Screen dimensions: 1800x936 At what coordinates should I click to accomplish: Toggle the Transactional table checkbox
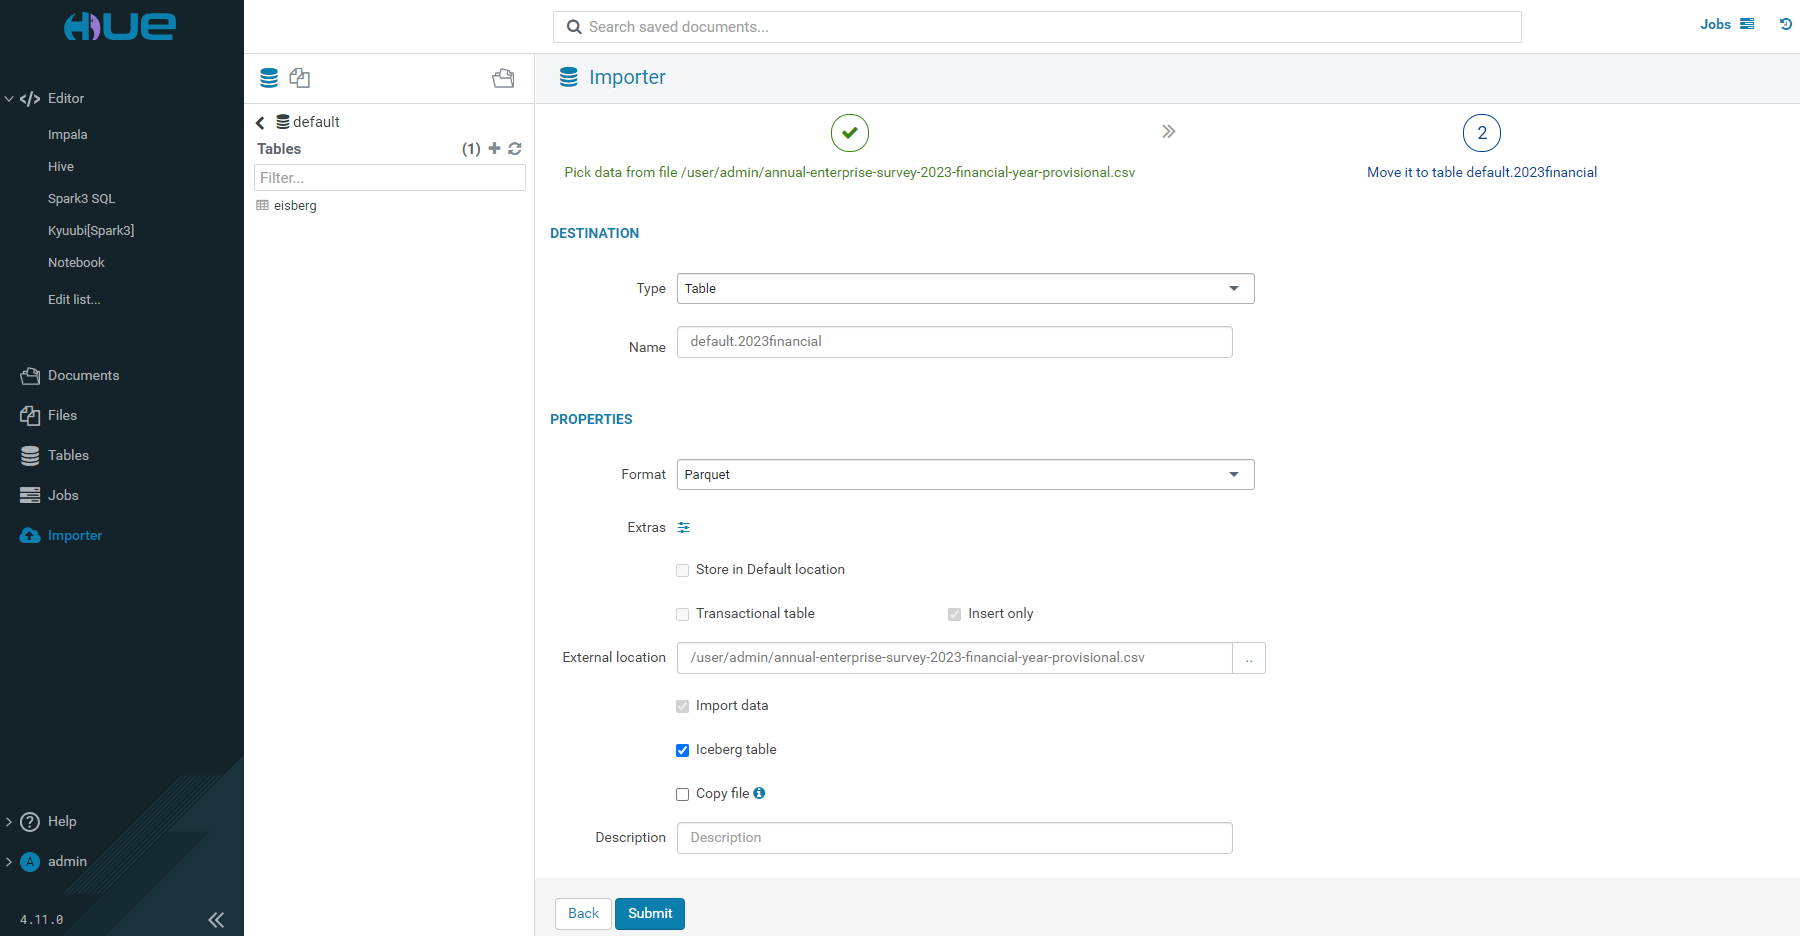point(683,614)
